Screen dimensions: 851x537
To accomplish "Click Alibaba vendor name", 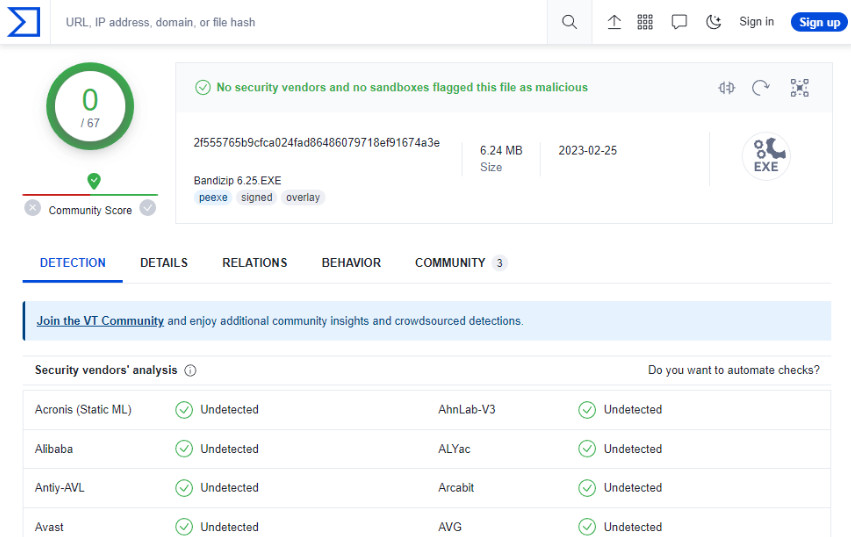I will coord(54,449).
